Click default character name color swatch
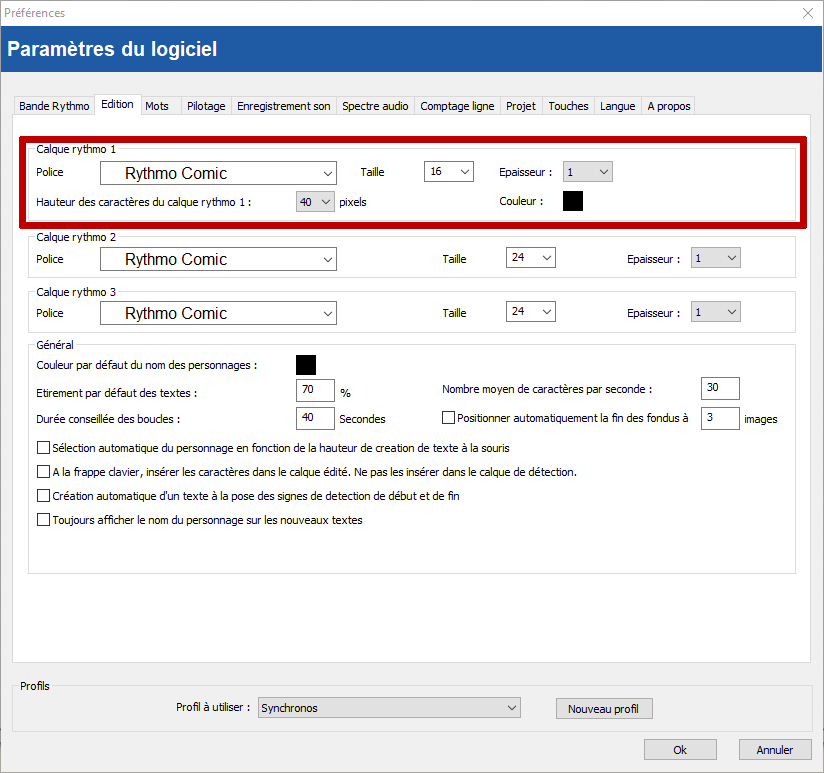Viewport: 824px width, 773px height. pyautogui.click(x=306, y=365)
